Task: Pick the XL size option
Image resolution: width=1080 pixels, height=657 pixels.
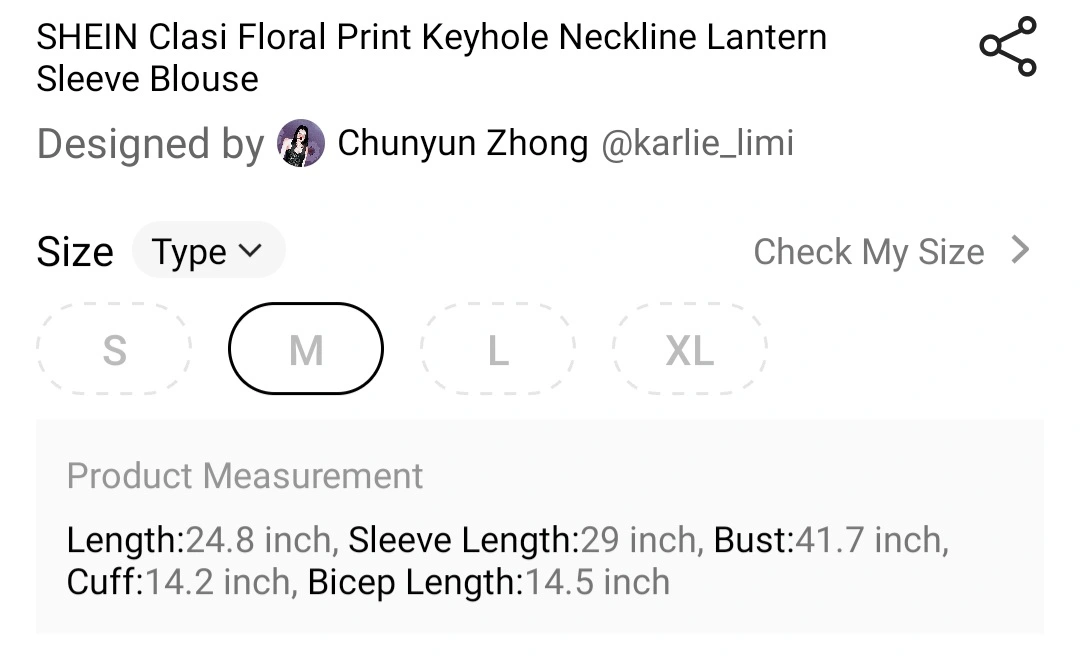Action: [689, 348]
